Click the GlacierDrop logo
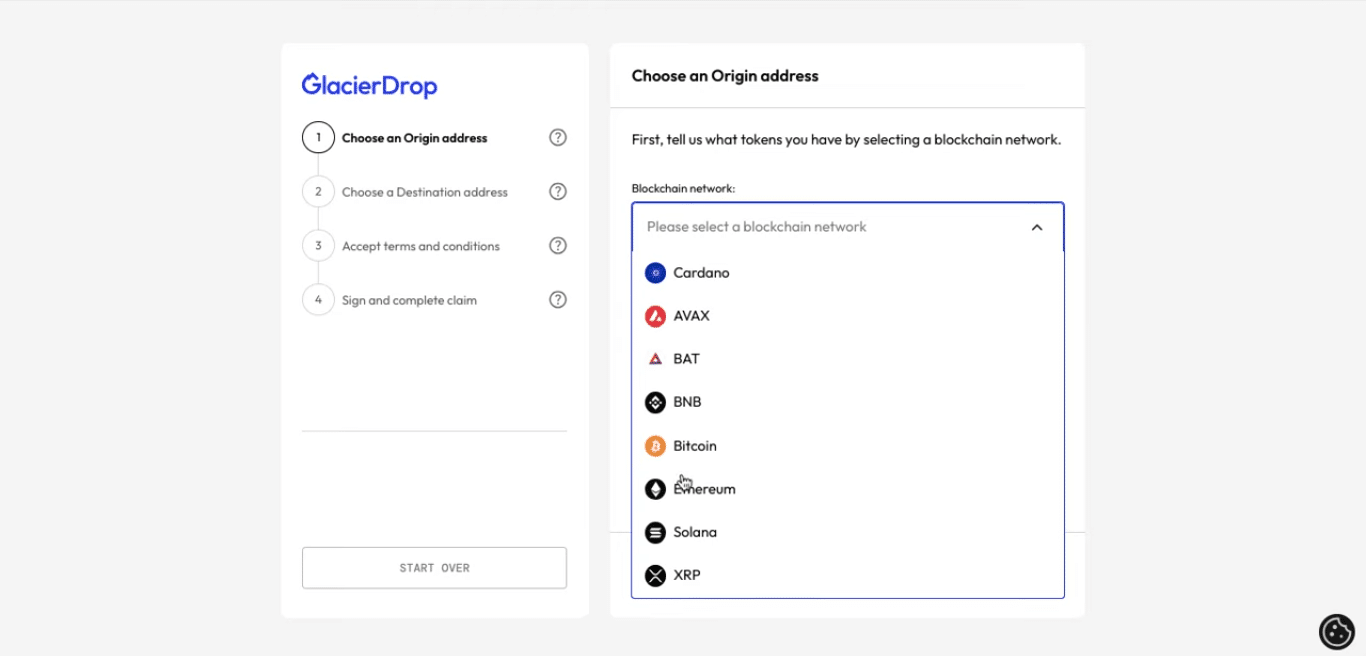Screen dimensions: 1366x656 click(370, 86)
